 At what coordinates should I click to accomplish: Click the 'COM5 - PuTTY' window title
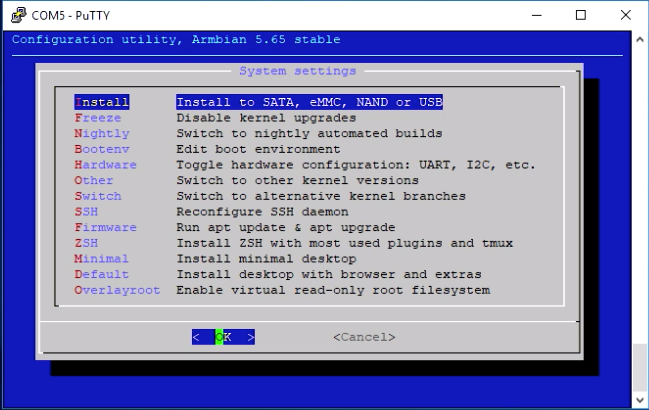point(71,16)
